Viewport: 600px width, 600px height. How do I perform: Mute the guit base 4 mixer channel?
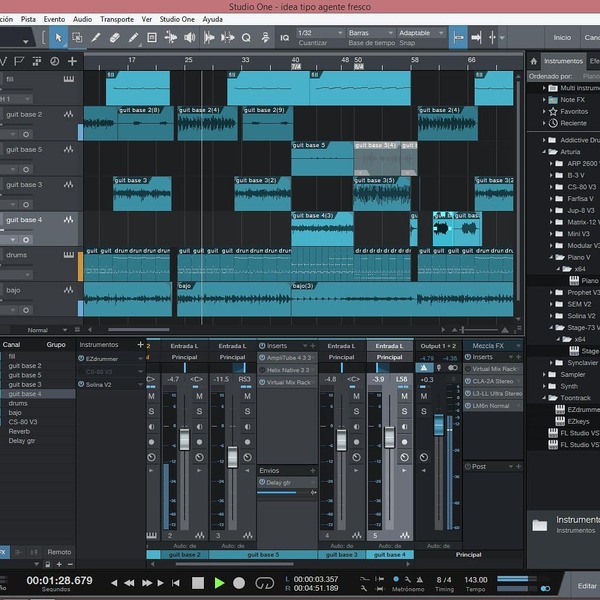click(x=404, y=396)
